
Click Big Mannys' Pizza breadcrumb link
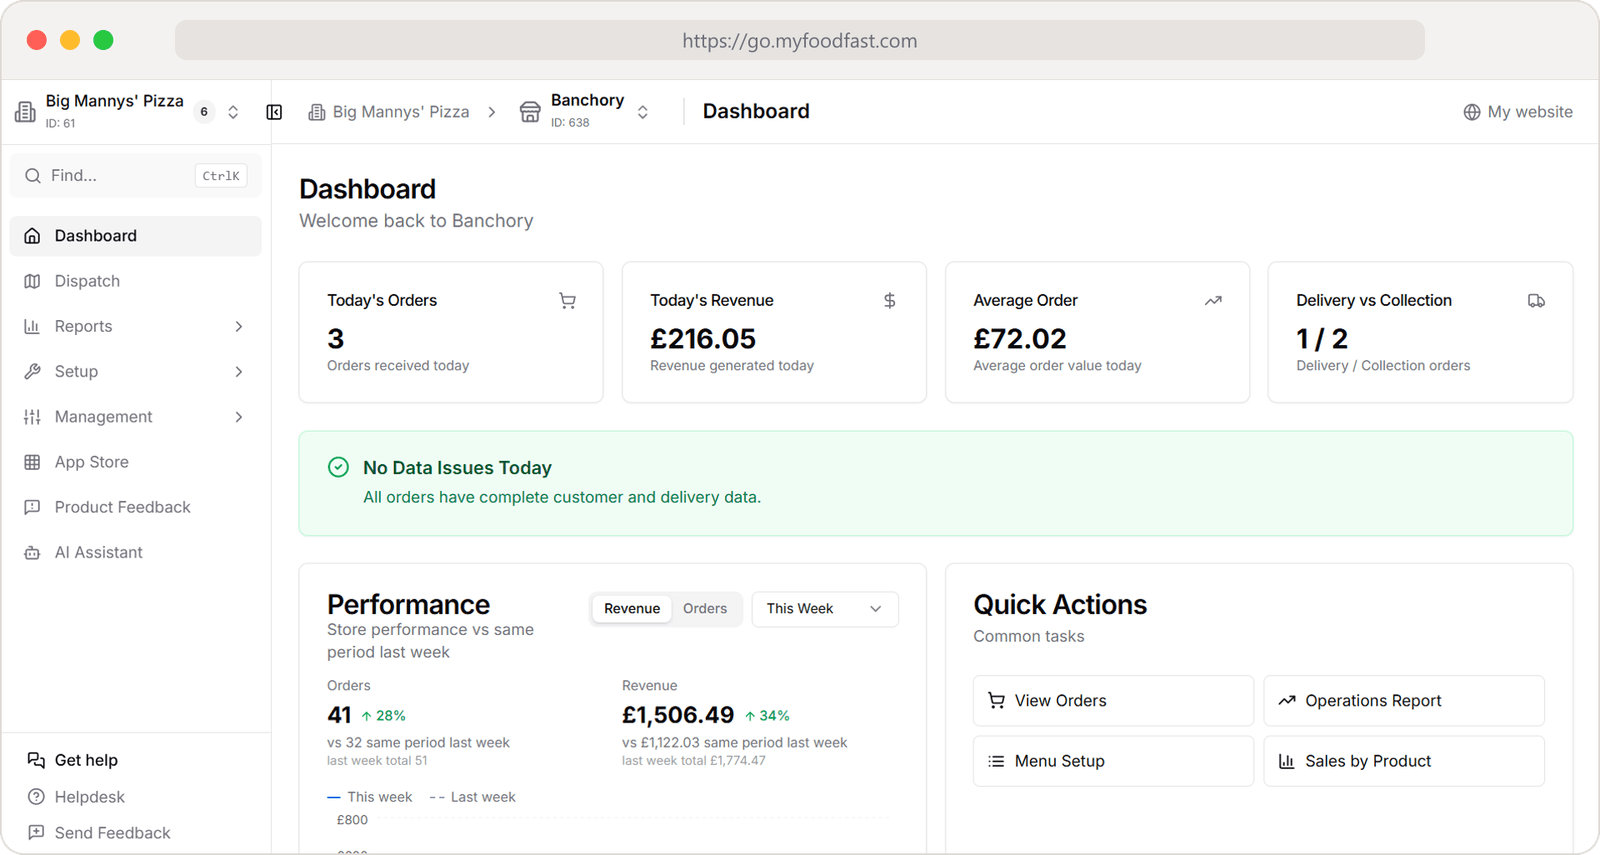[x=389, y=112]
